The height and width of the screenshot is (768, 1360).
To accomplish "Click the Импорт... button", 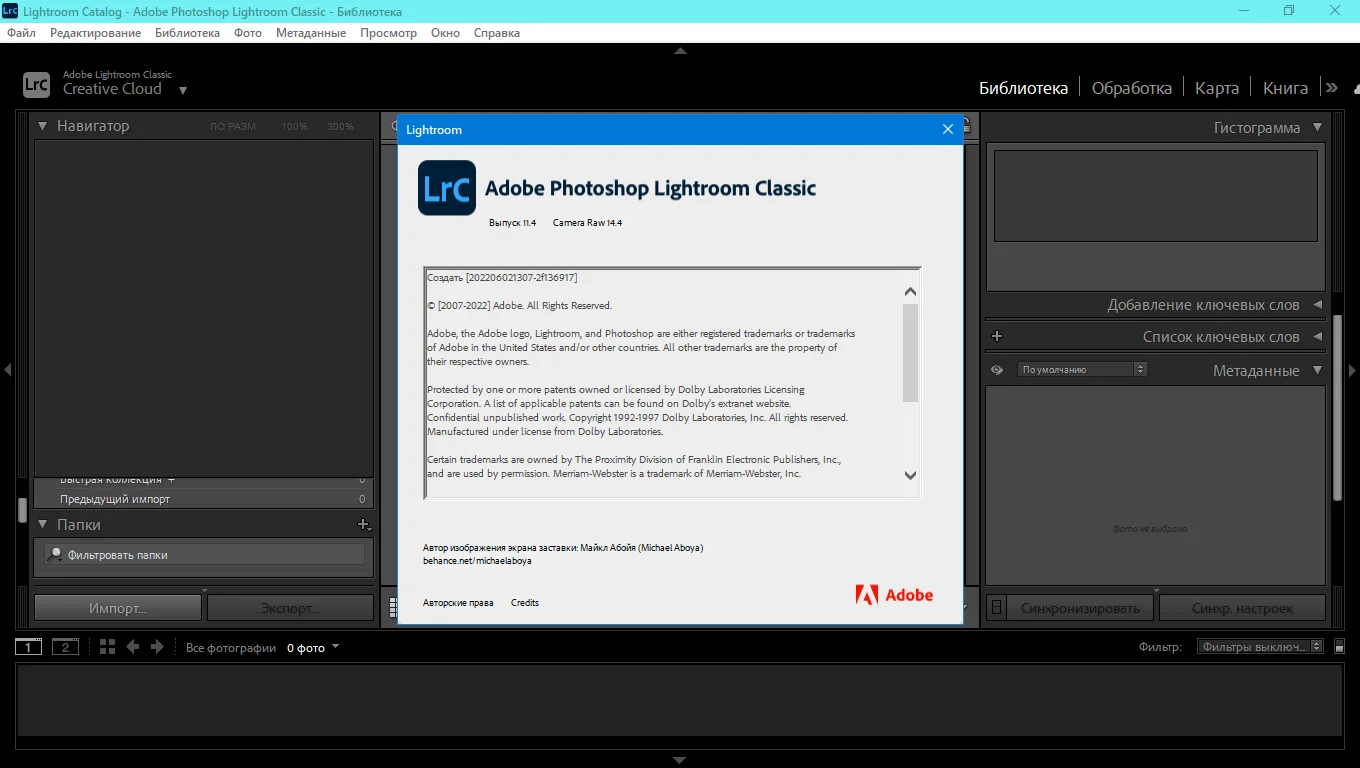I will coord(118,608).
